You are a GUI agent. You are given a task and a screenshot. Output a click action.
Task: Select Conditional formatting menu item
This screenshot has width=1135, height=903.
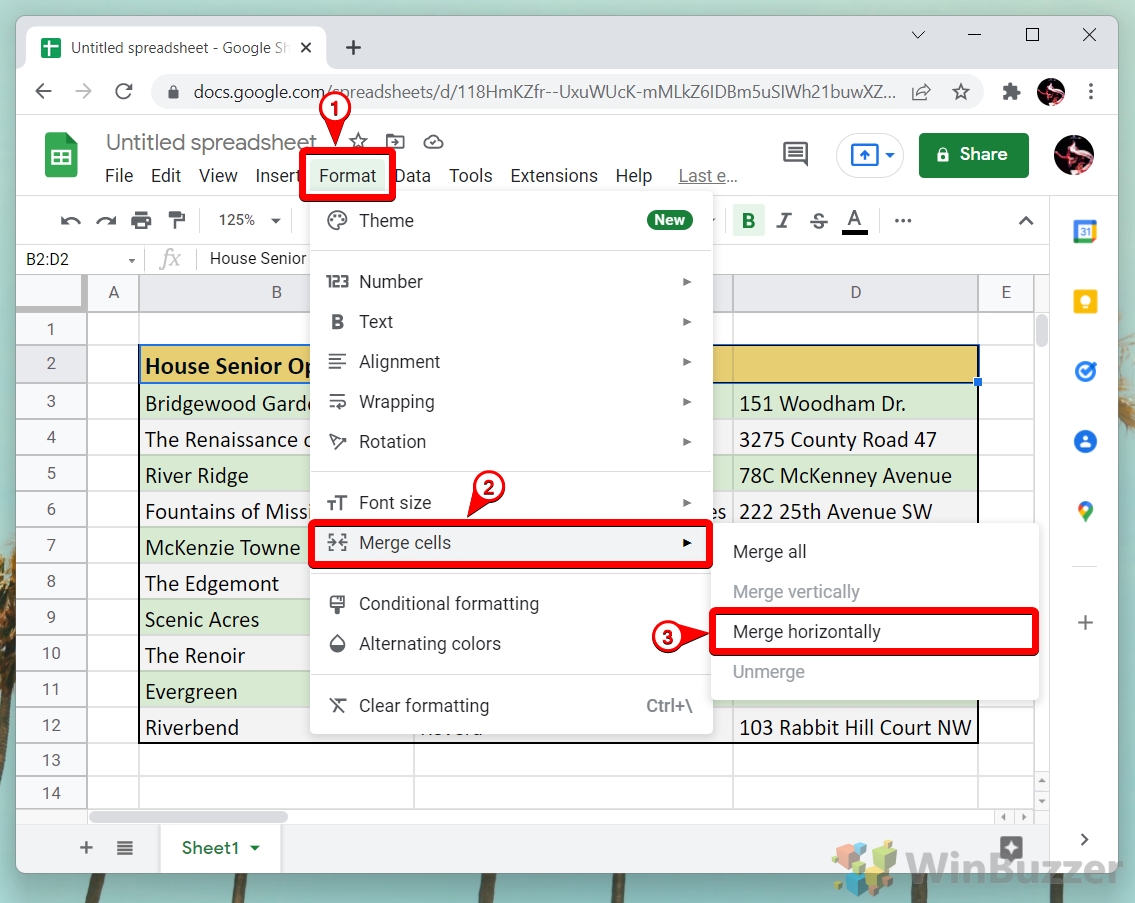pos(511,604)
